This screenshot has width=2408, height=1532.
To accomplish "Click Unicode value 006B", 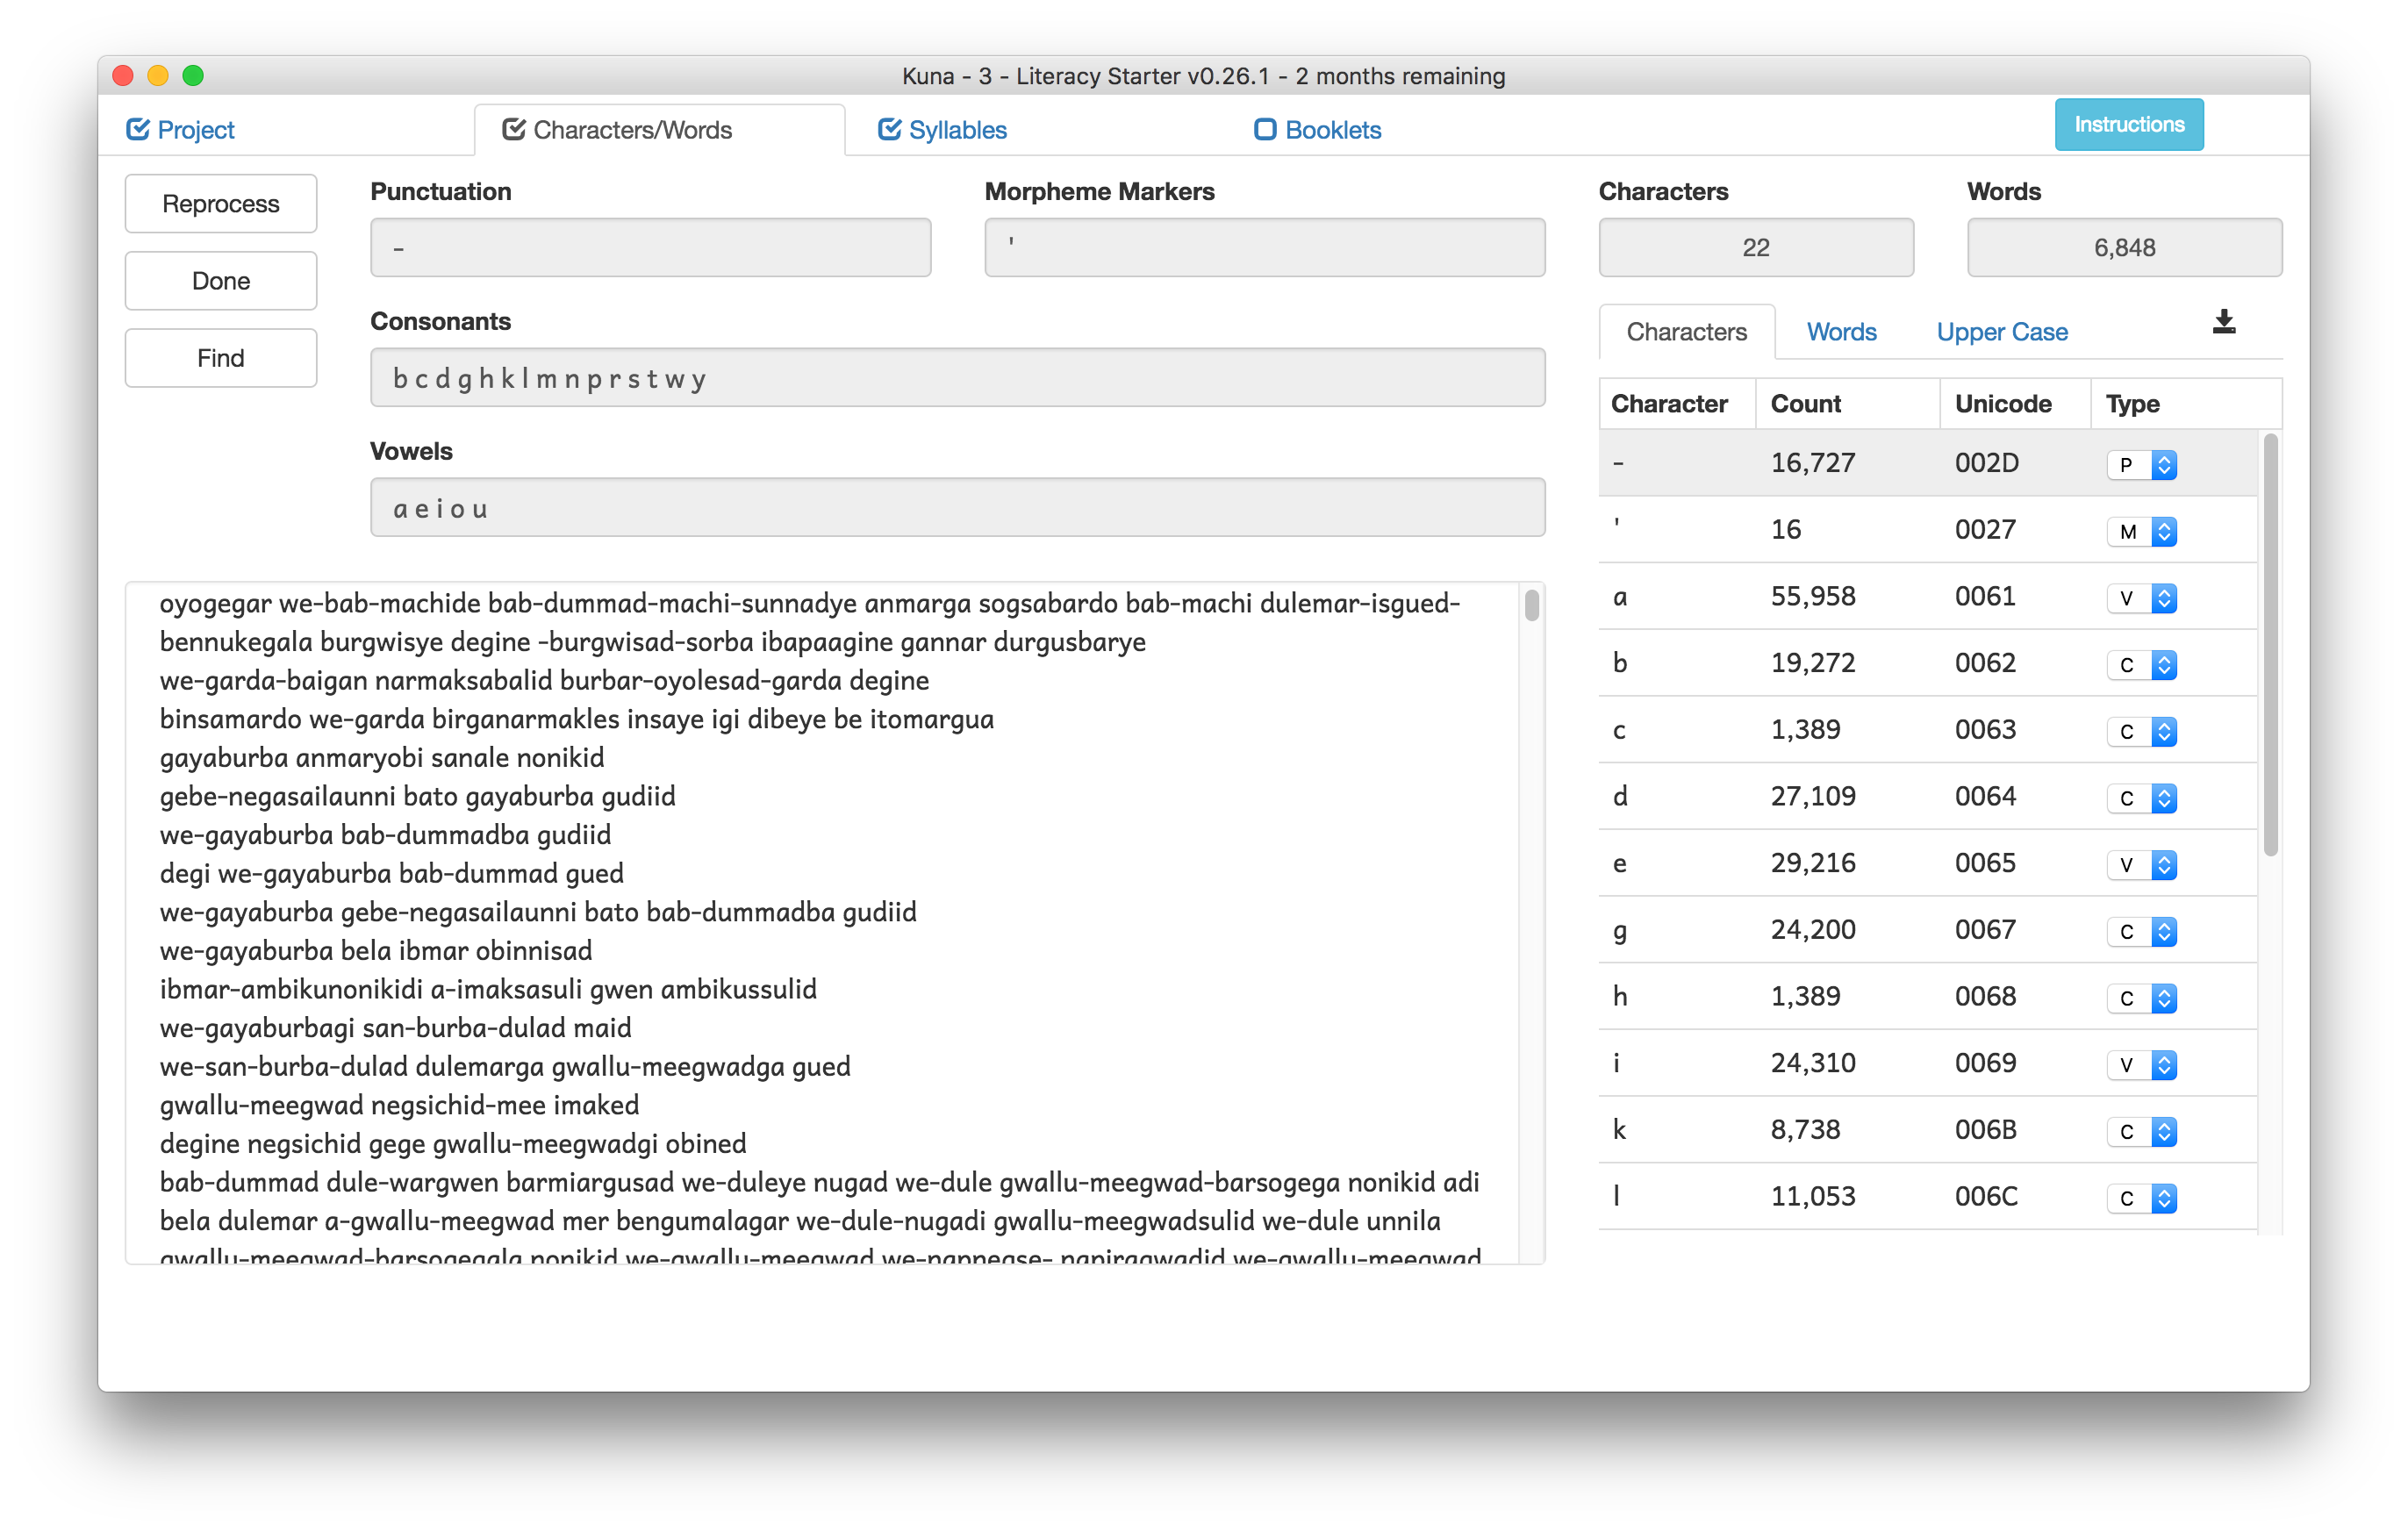I will coord(1986,1130).
